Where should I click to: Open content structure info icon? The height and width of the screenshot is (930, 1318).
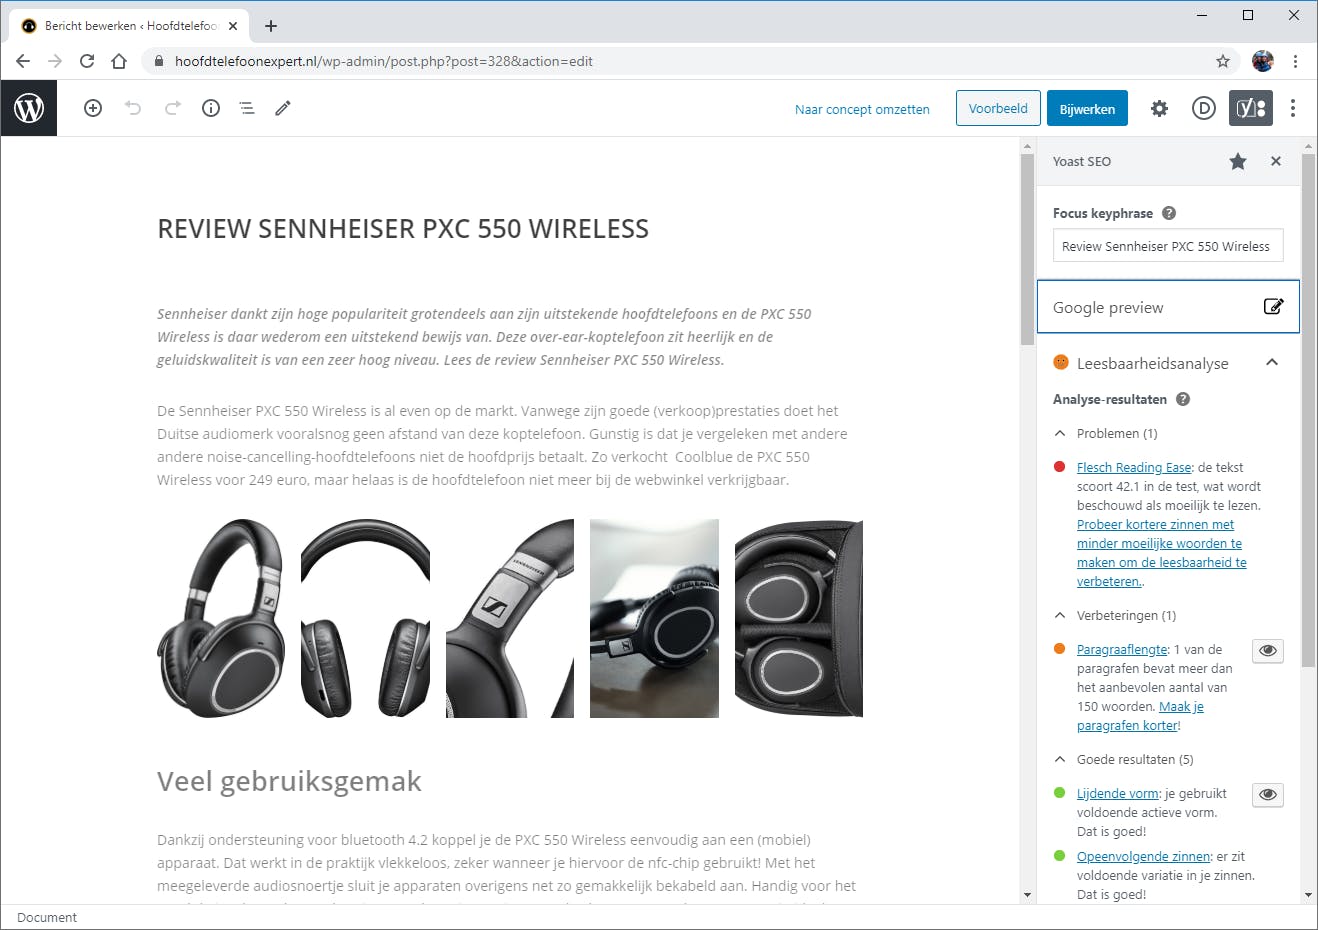[x=211, y=108]
